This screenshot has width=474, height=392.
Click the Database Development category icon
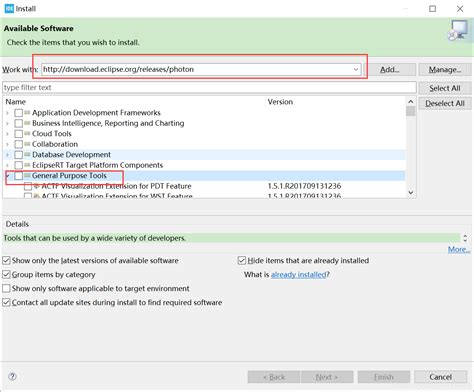pos(27,154)
